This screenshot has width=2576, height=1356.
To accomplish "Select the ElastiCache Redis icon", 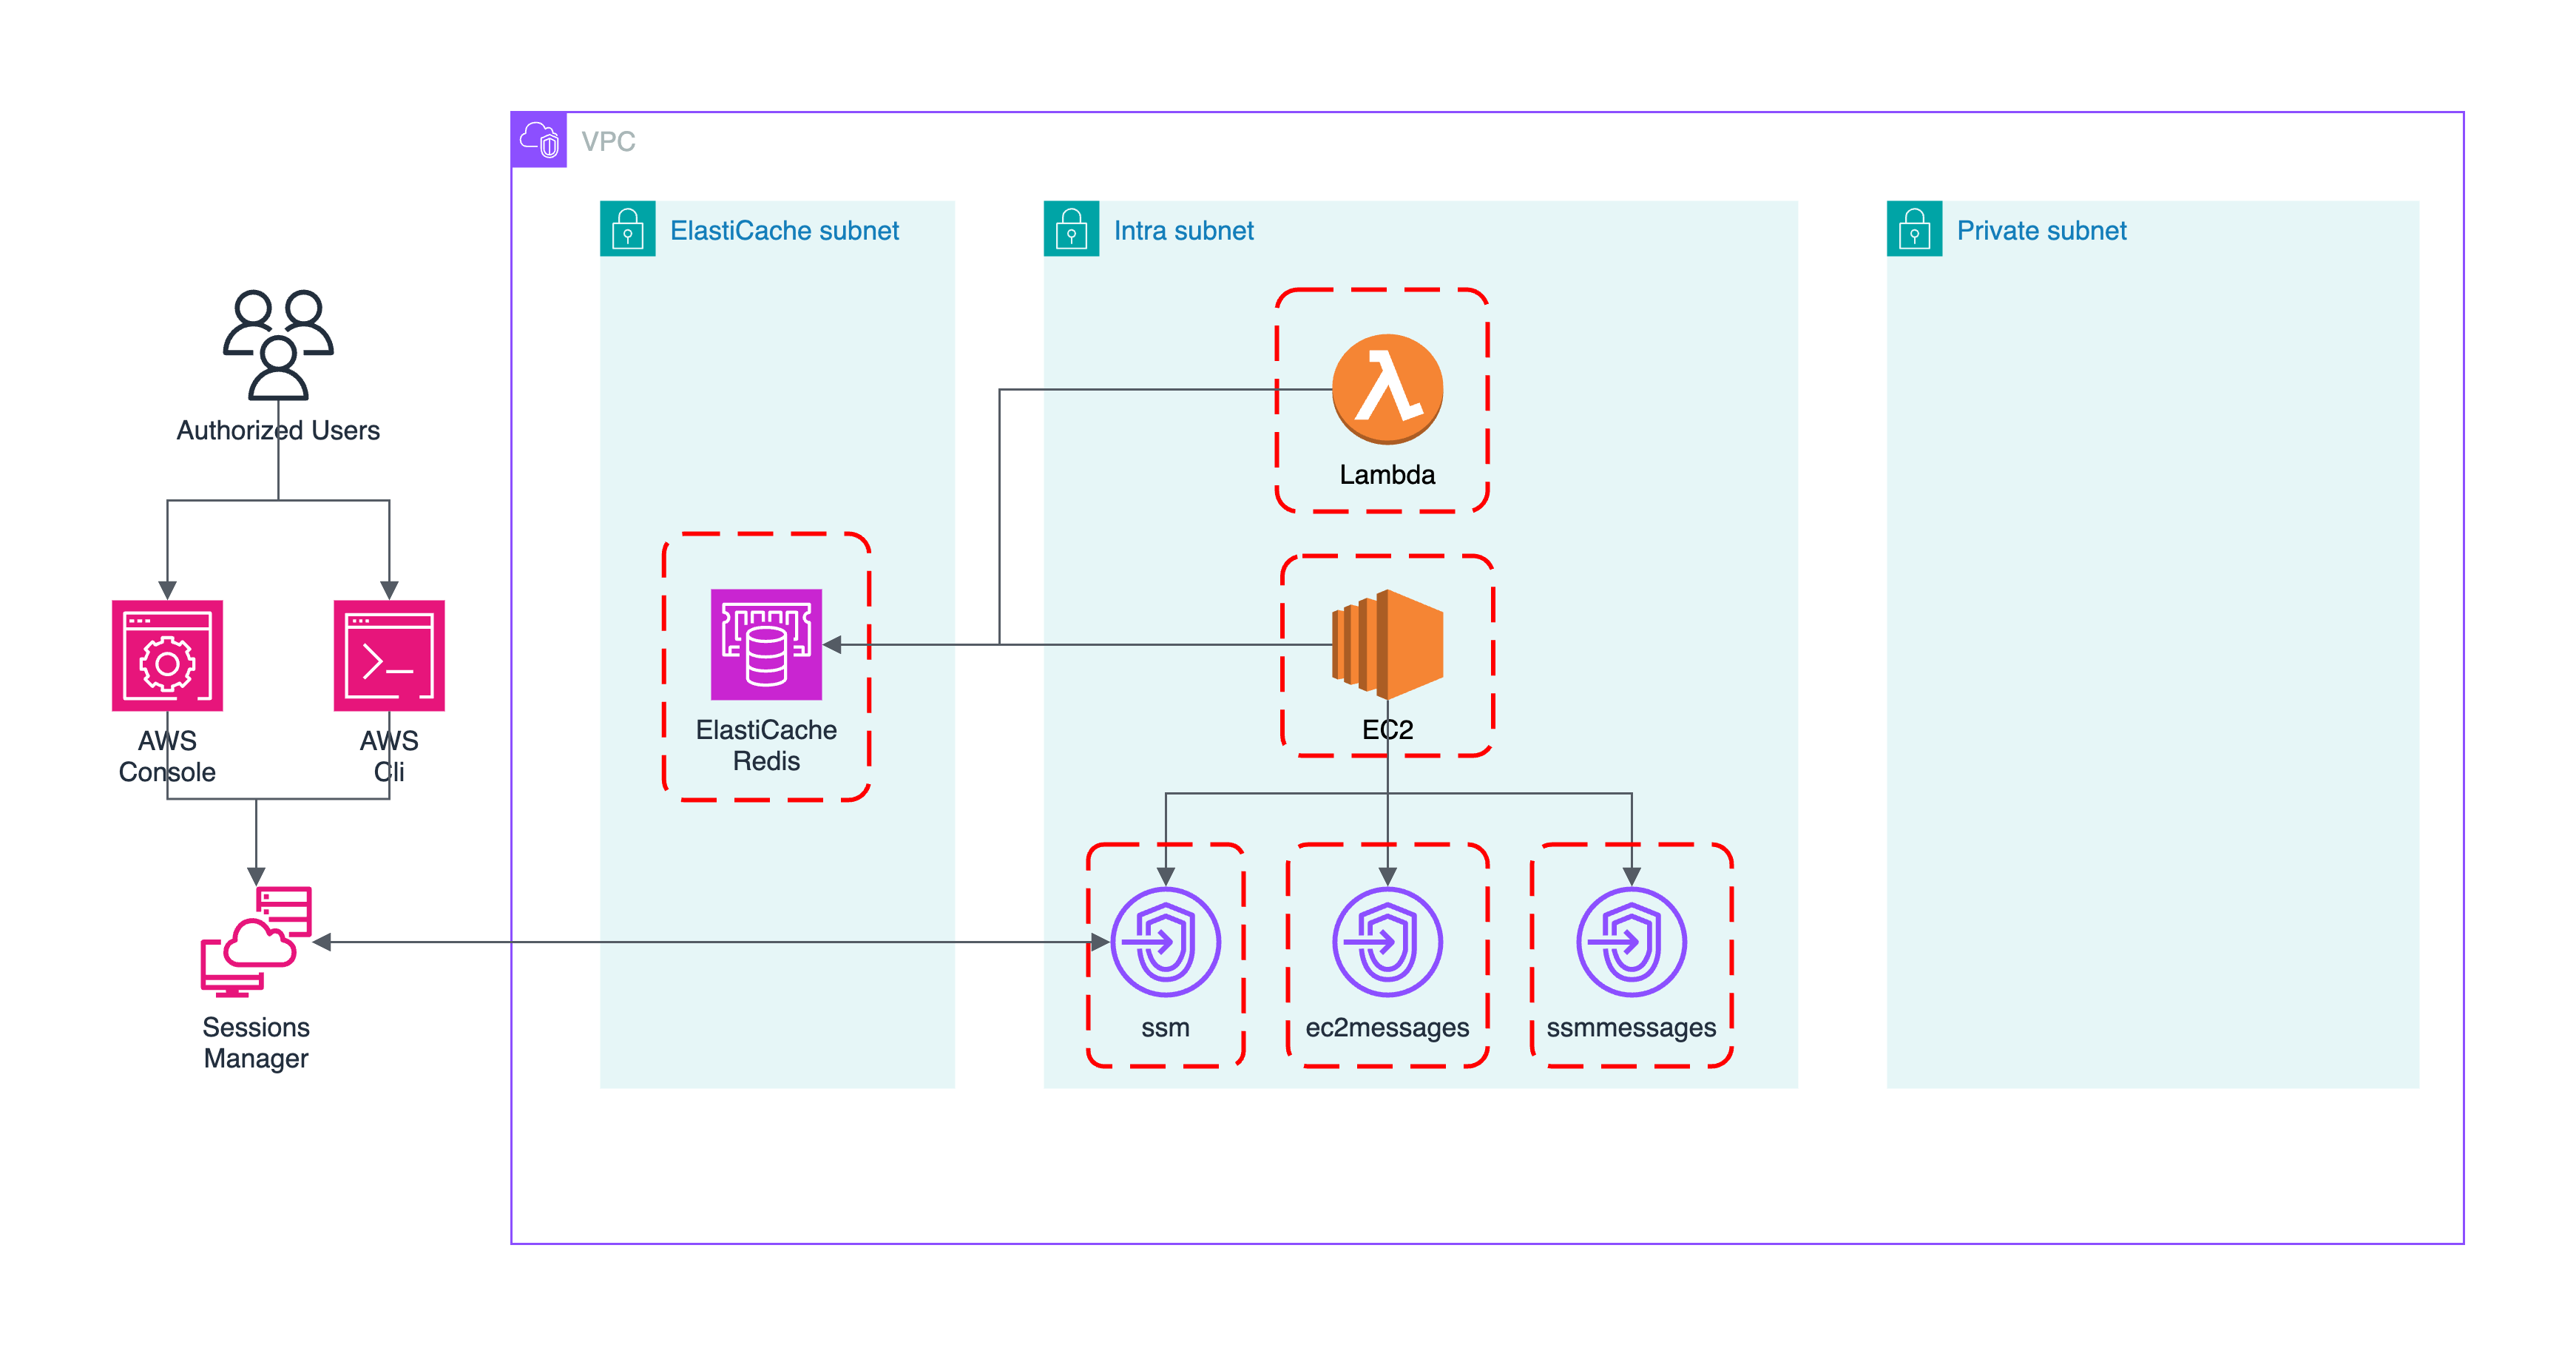I will [x=766, y=644].
